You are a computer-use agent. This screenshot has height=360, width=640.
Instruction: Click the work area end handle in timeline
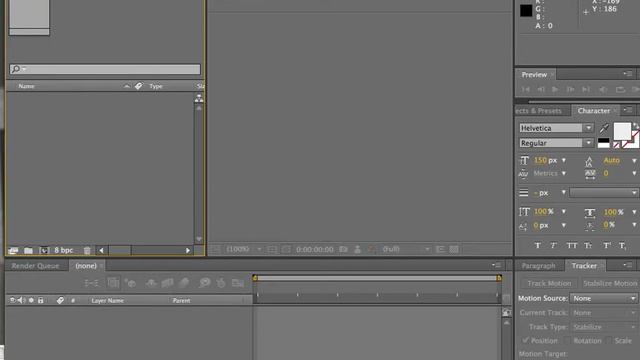coord(499,278)
